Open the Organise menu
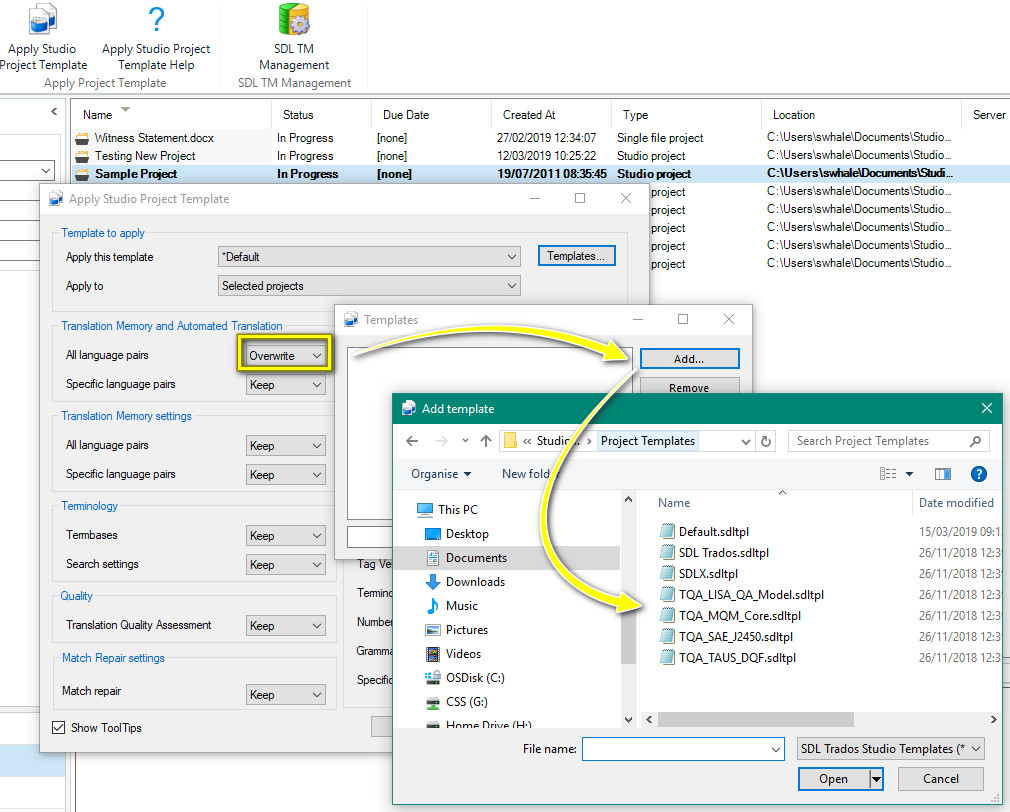The width and height of the screenshot is (1010, 812). [x=441, y=474]
